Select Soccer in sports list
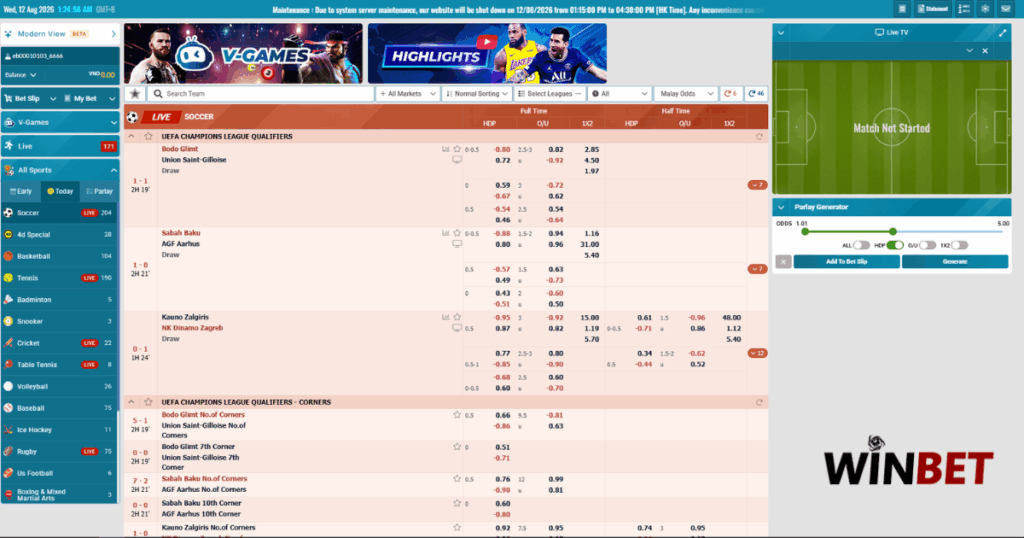This screenshot has height=538, width=1024. coord(60,213)
